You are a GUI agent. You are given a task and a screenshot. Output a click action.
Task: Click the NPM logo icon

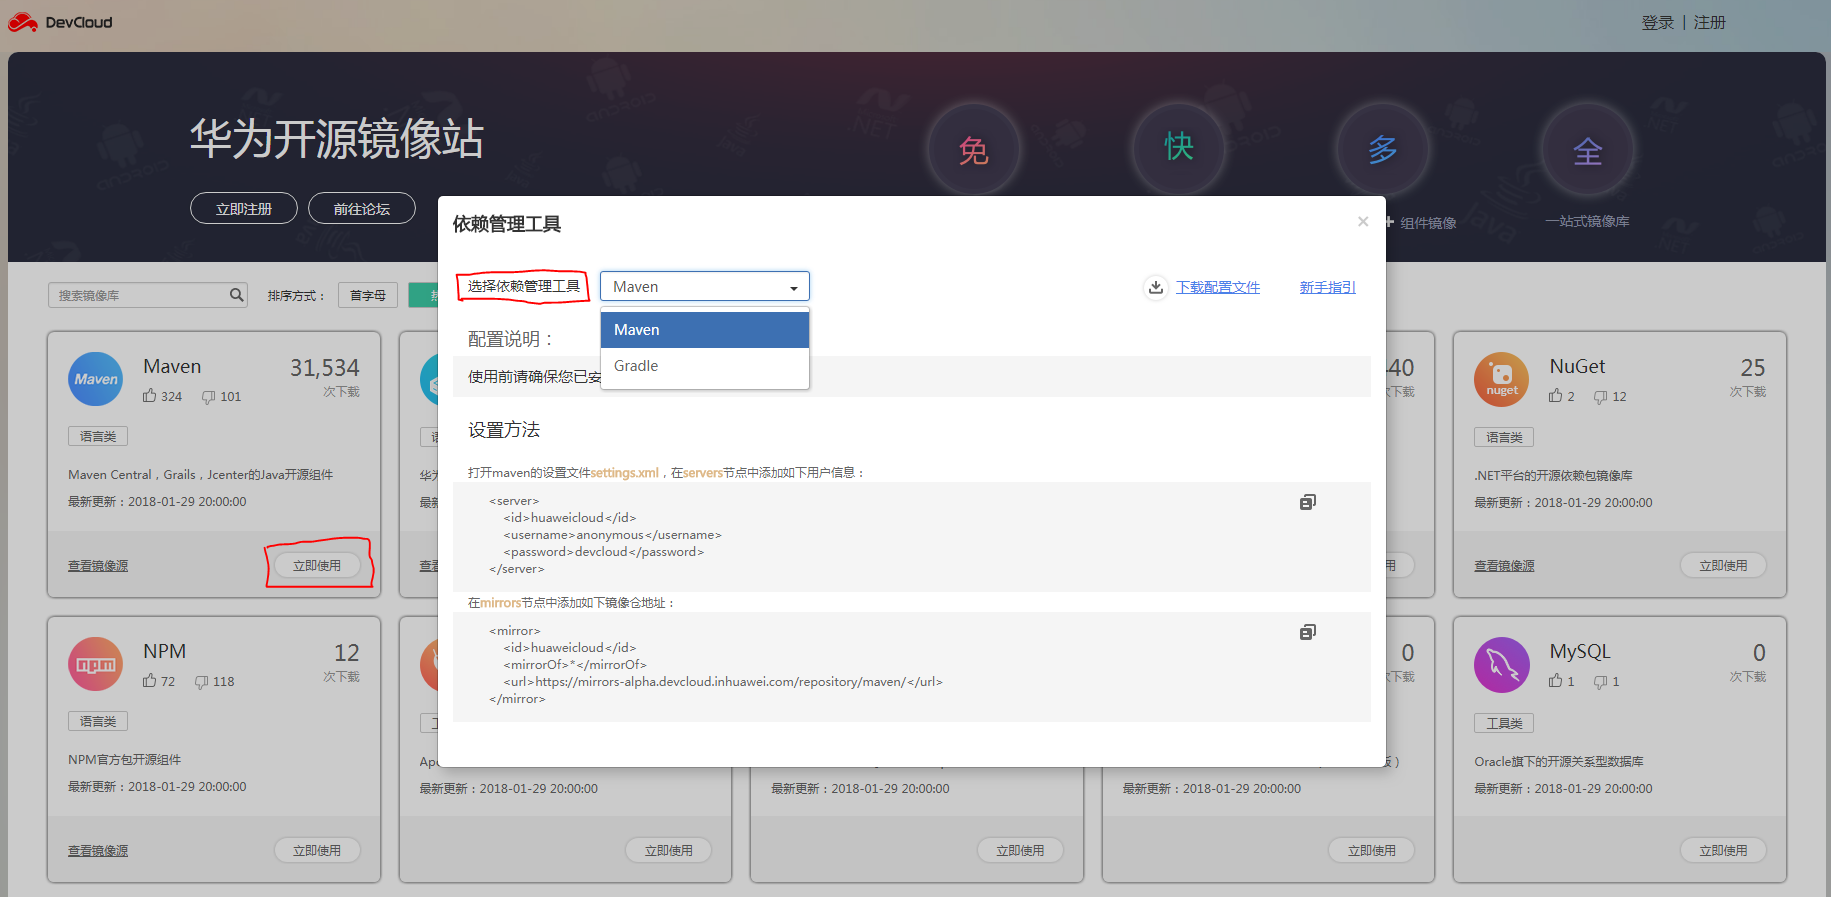(x=96, y=664)
